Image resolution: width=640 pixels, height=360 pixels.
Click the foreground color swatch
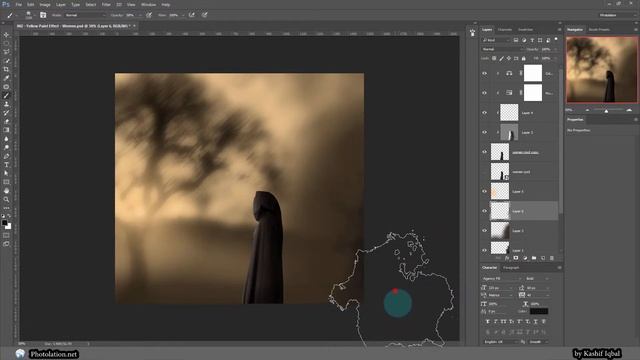click(x=4, y=223)
